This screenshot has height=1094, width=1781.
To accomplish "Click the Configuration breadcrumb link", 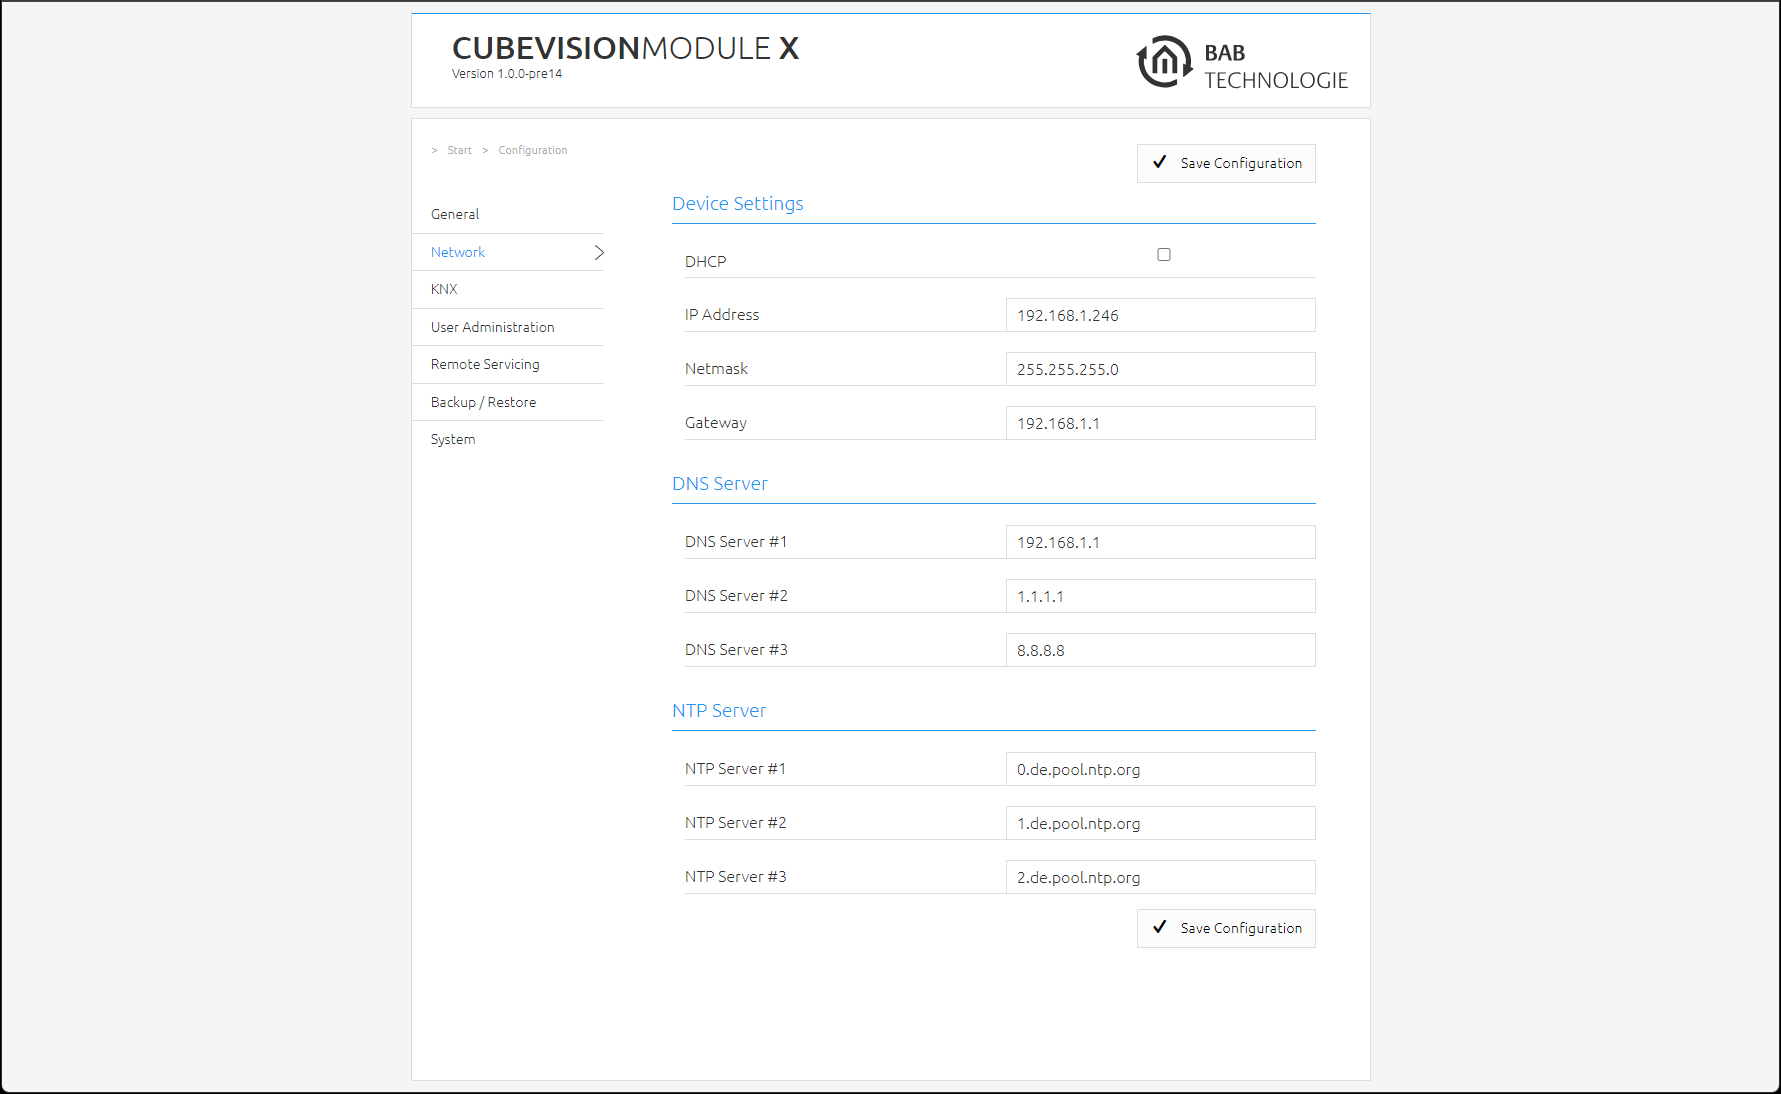I will [533, 150].
